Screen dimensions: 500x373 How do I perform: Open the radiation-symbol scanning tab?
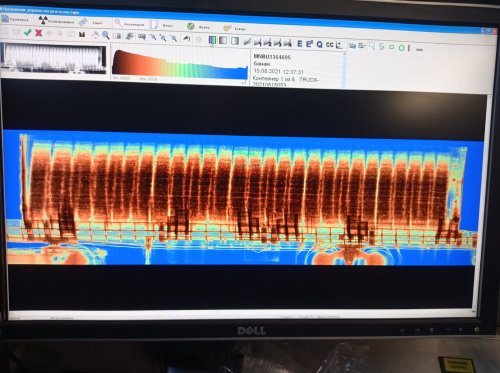[56, 21]
